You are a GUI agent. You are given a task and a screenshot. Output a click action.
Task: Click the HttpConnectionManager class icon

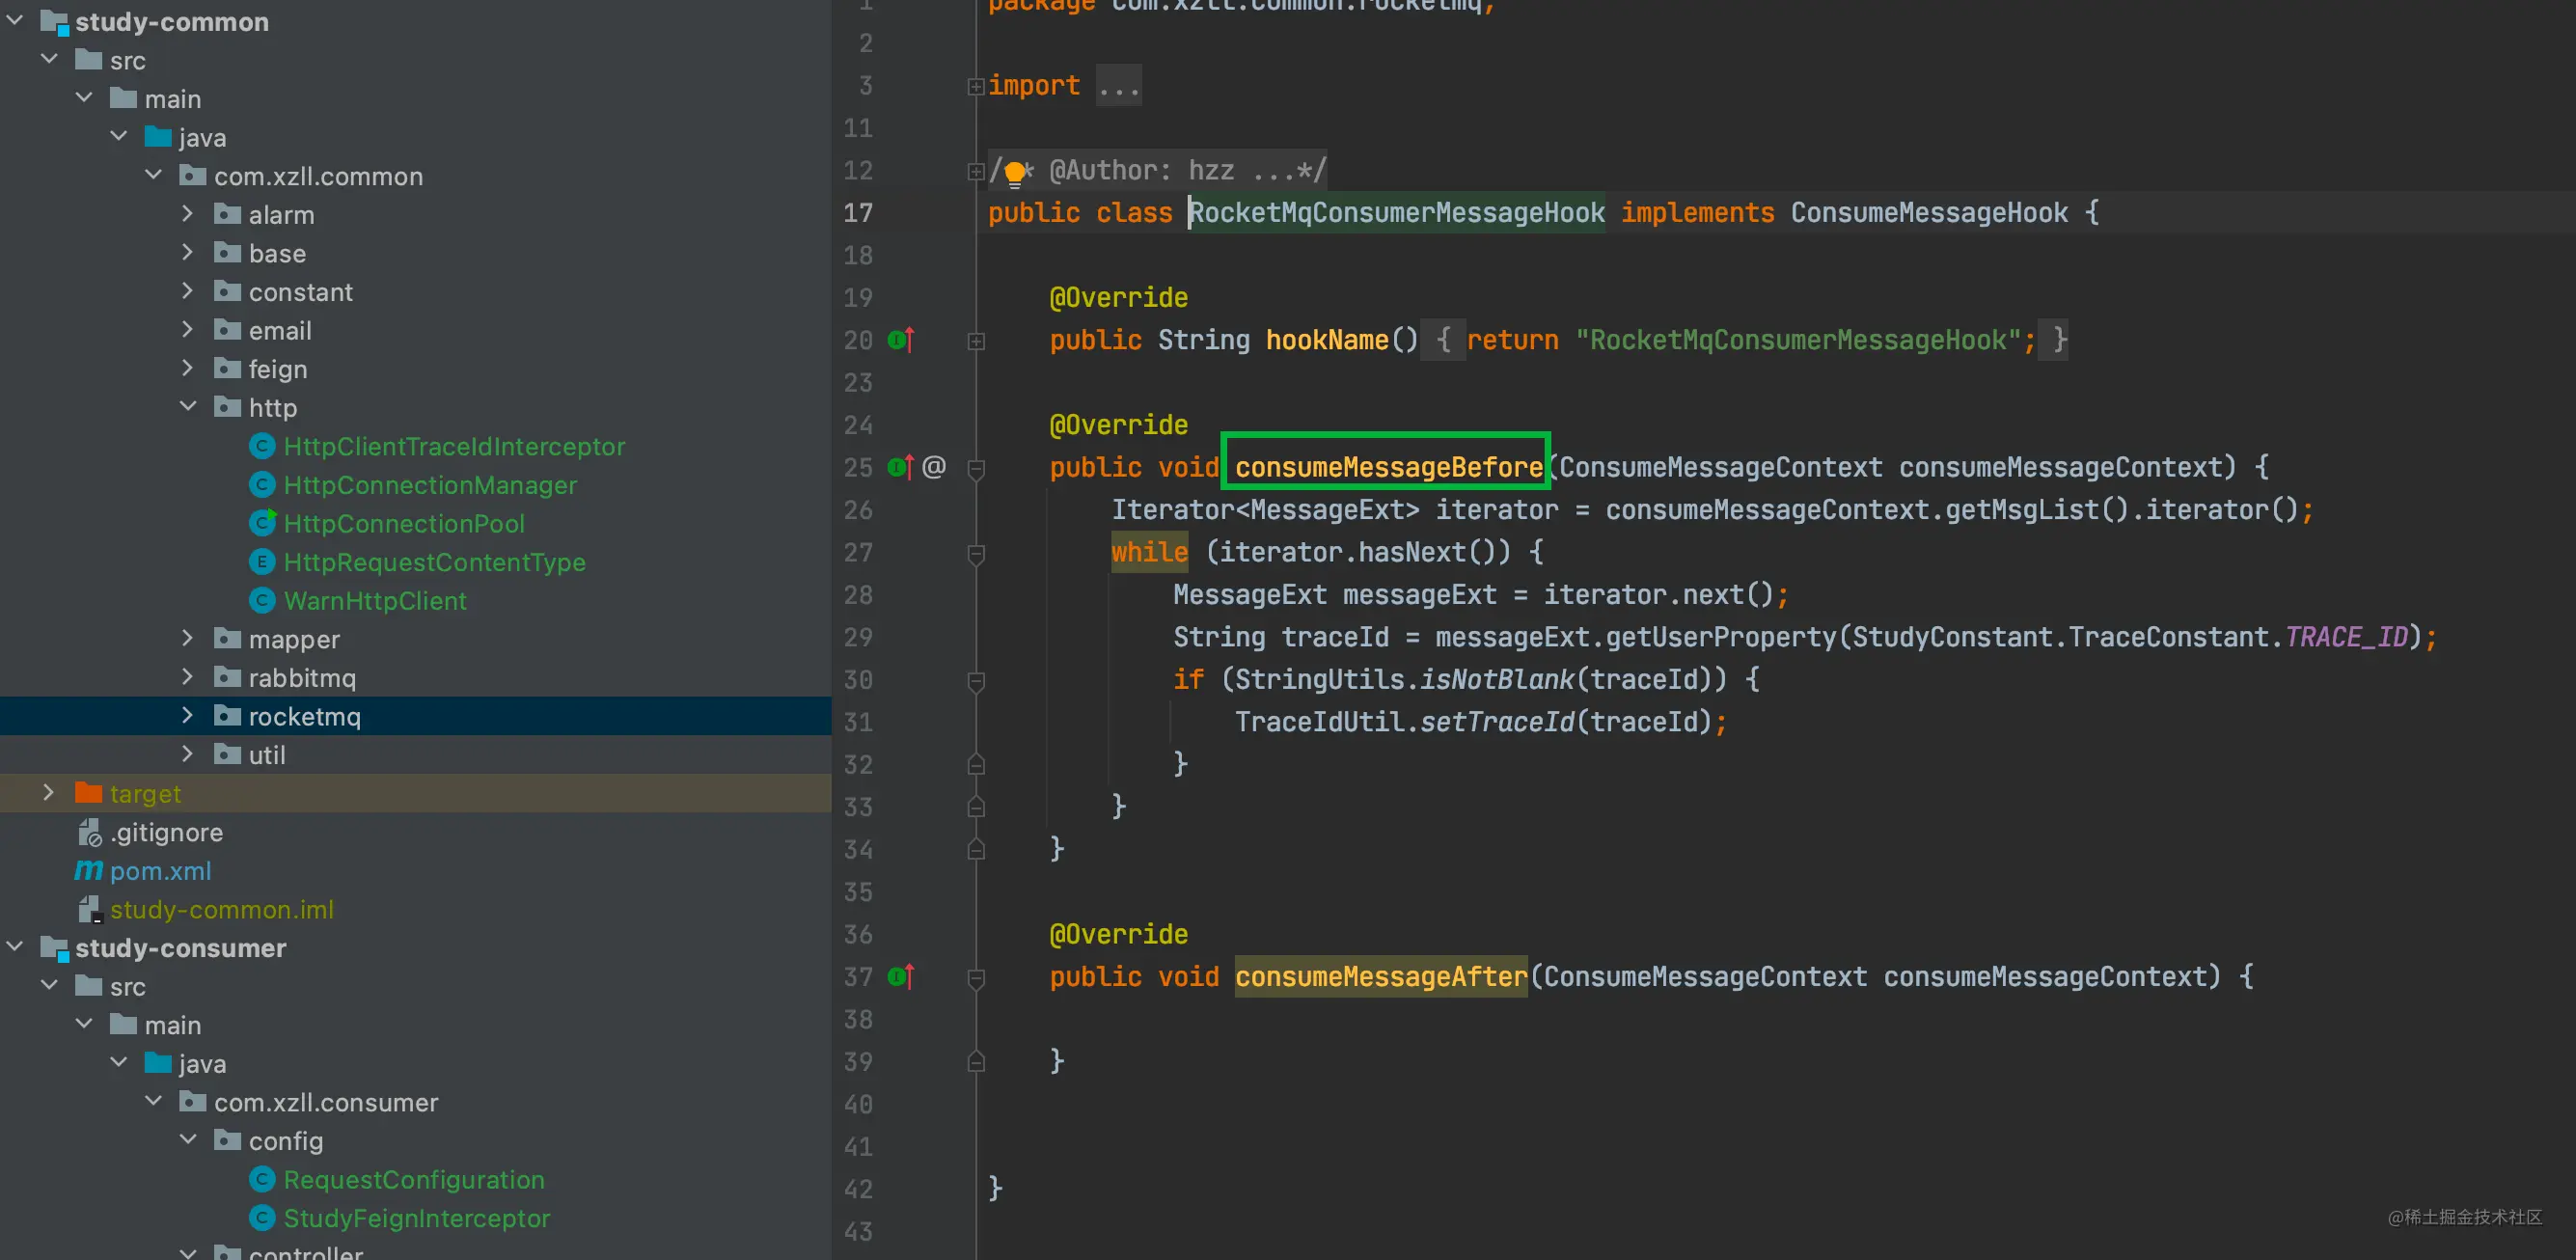[262, 485]
